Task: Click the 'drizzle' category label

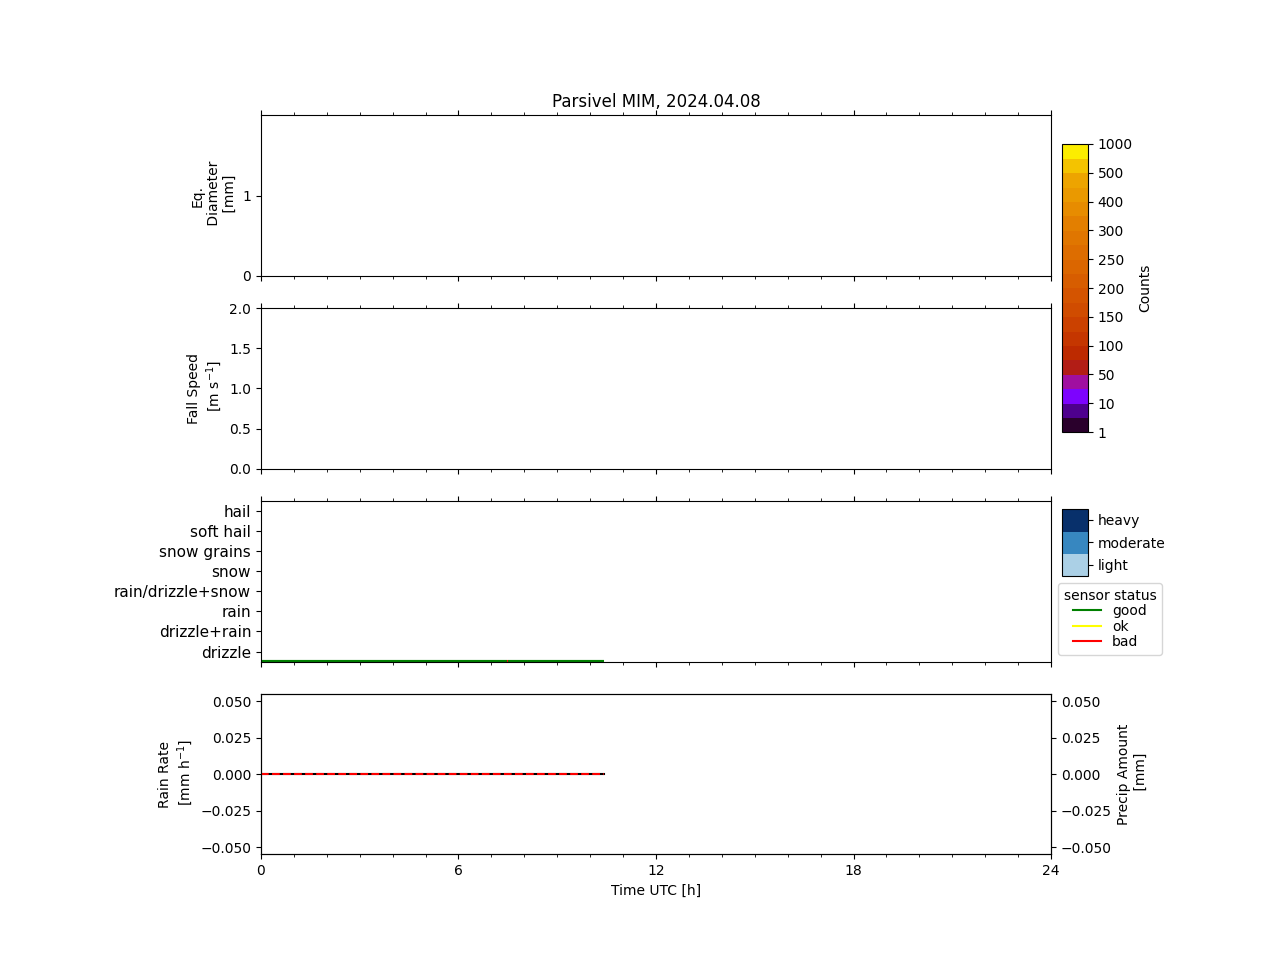Action: pyautogui.click(x=226, y=653)
